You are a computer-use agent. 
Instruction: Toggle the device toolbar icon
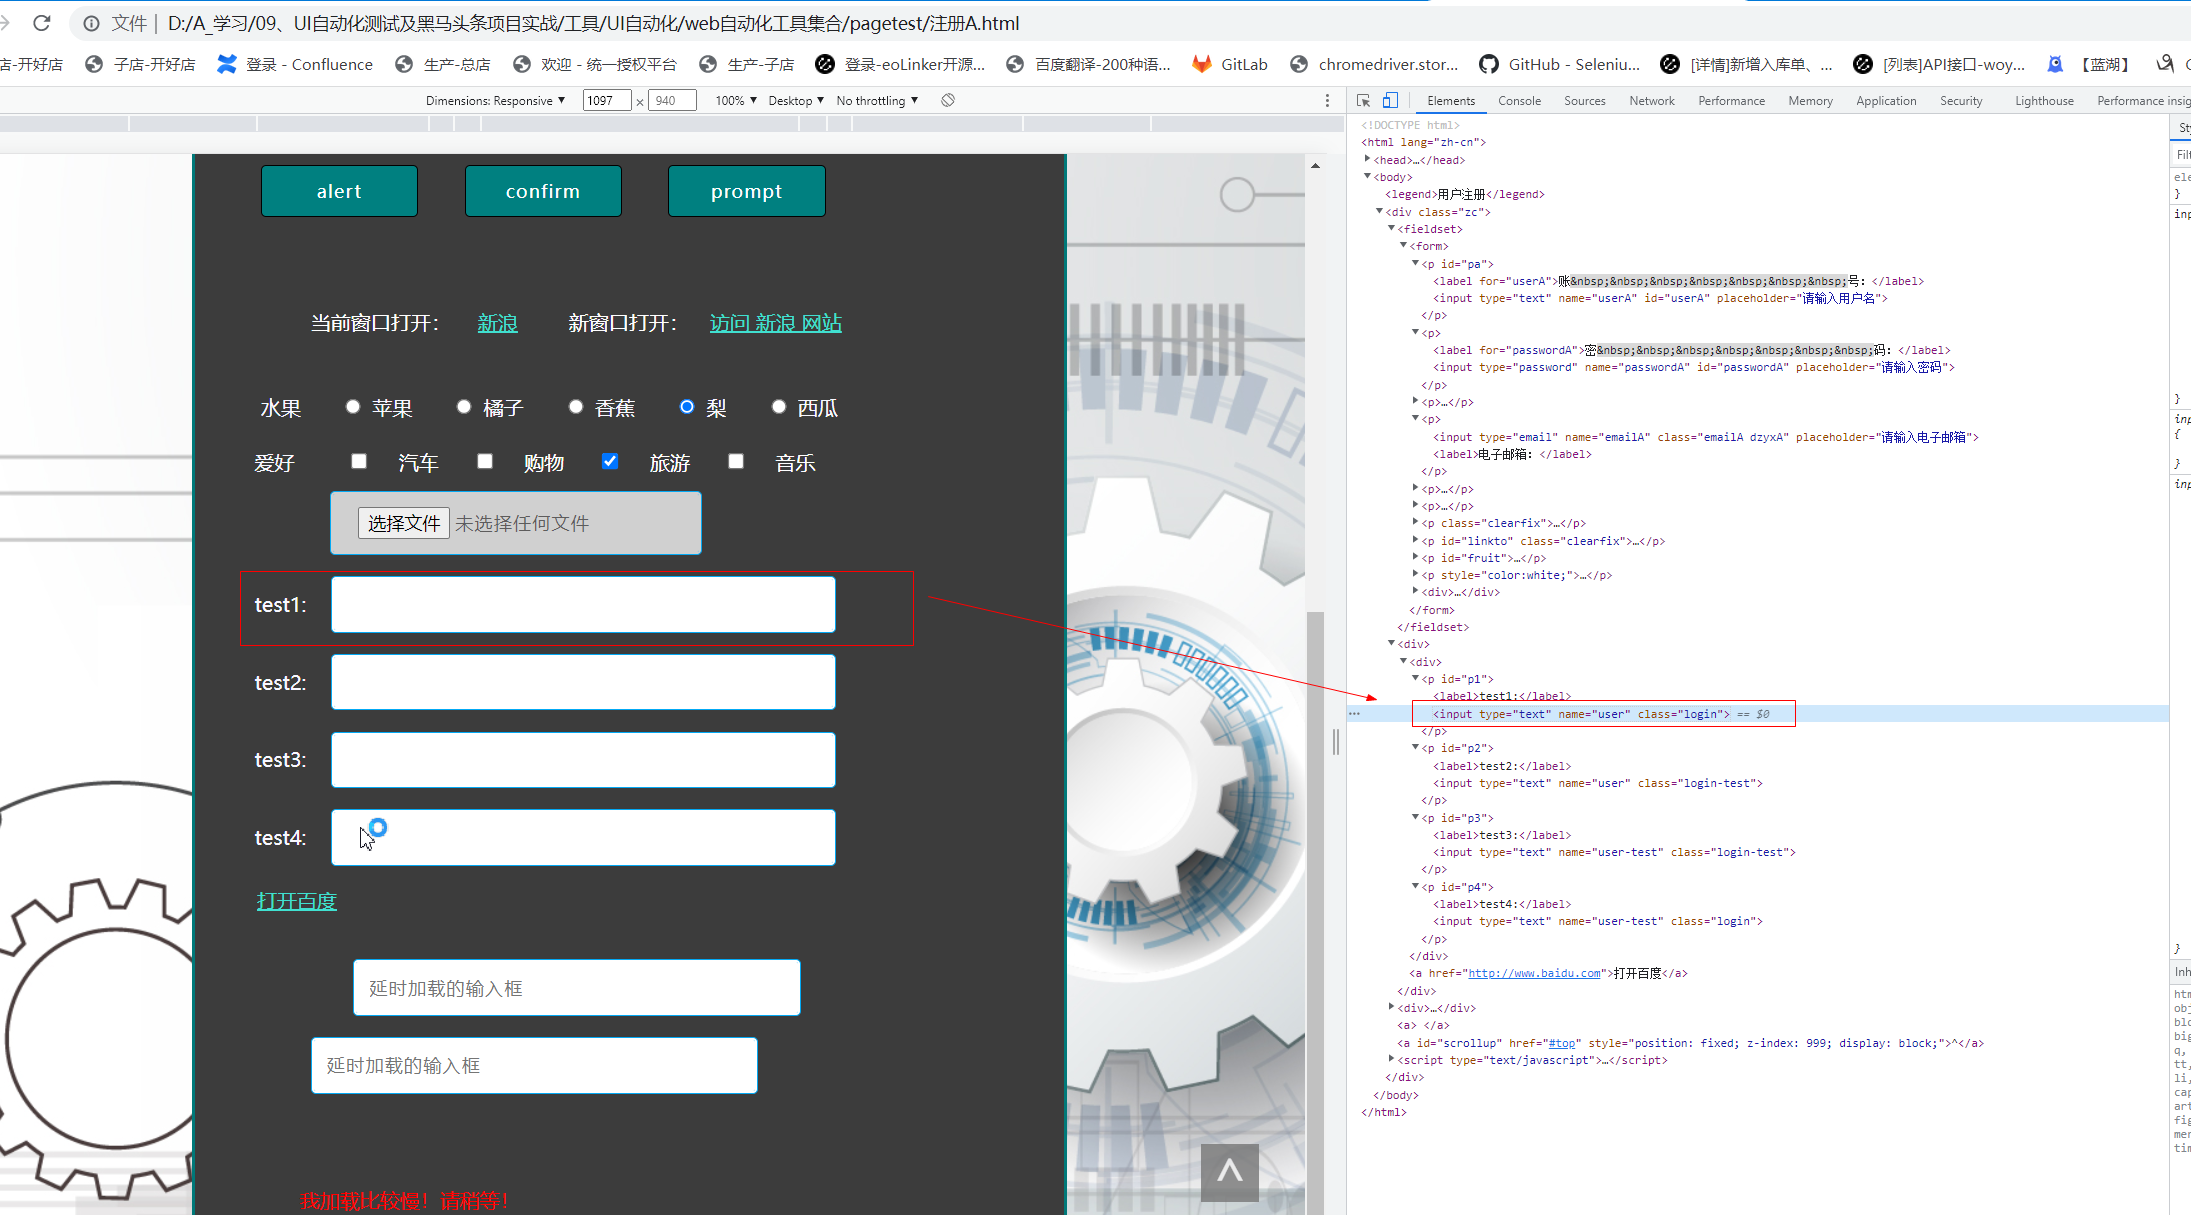click(x=1390, y=100)
